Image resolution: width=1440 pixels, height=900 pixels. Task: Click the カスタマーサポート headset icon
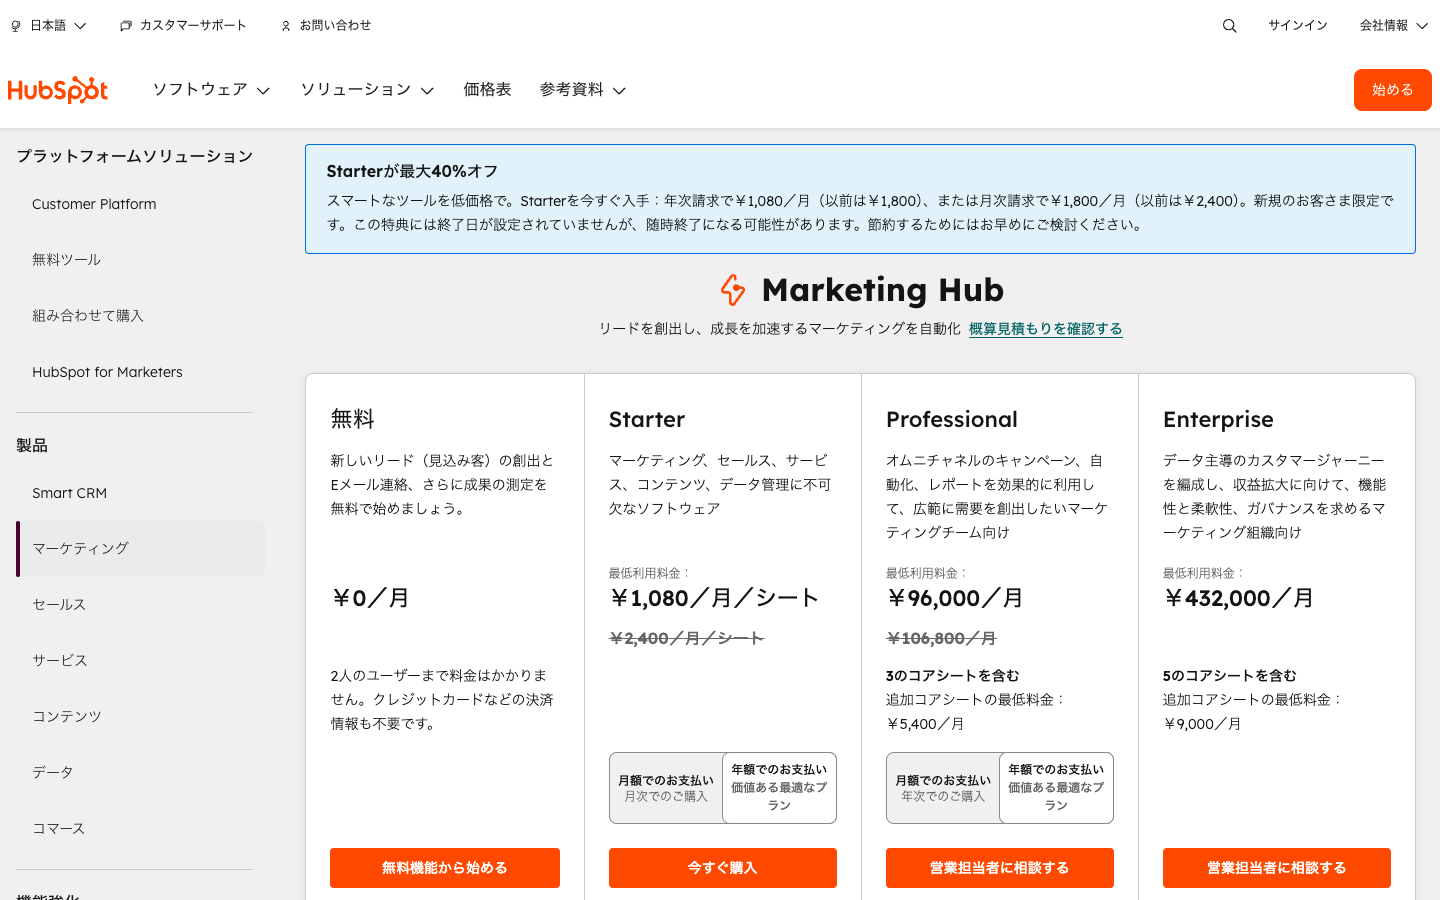124,25
